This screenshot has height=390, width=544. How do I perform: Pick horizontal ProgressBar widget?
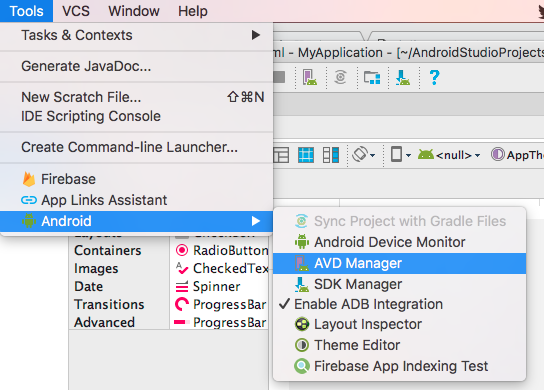point(221,322)
